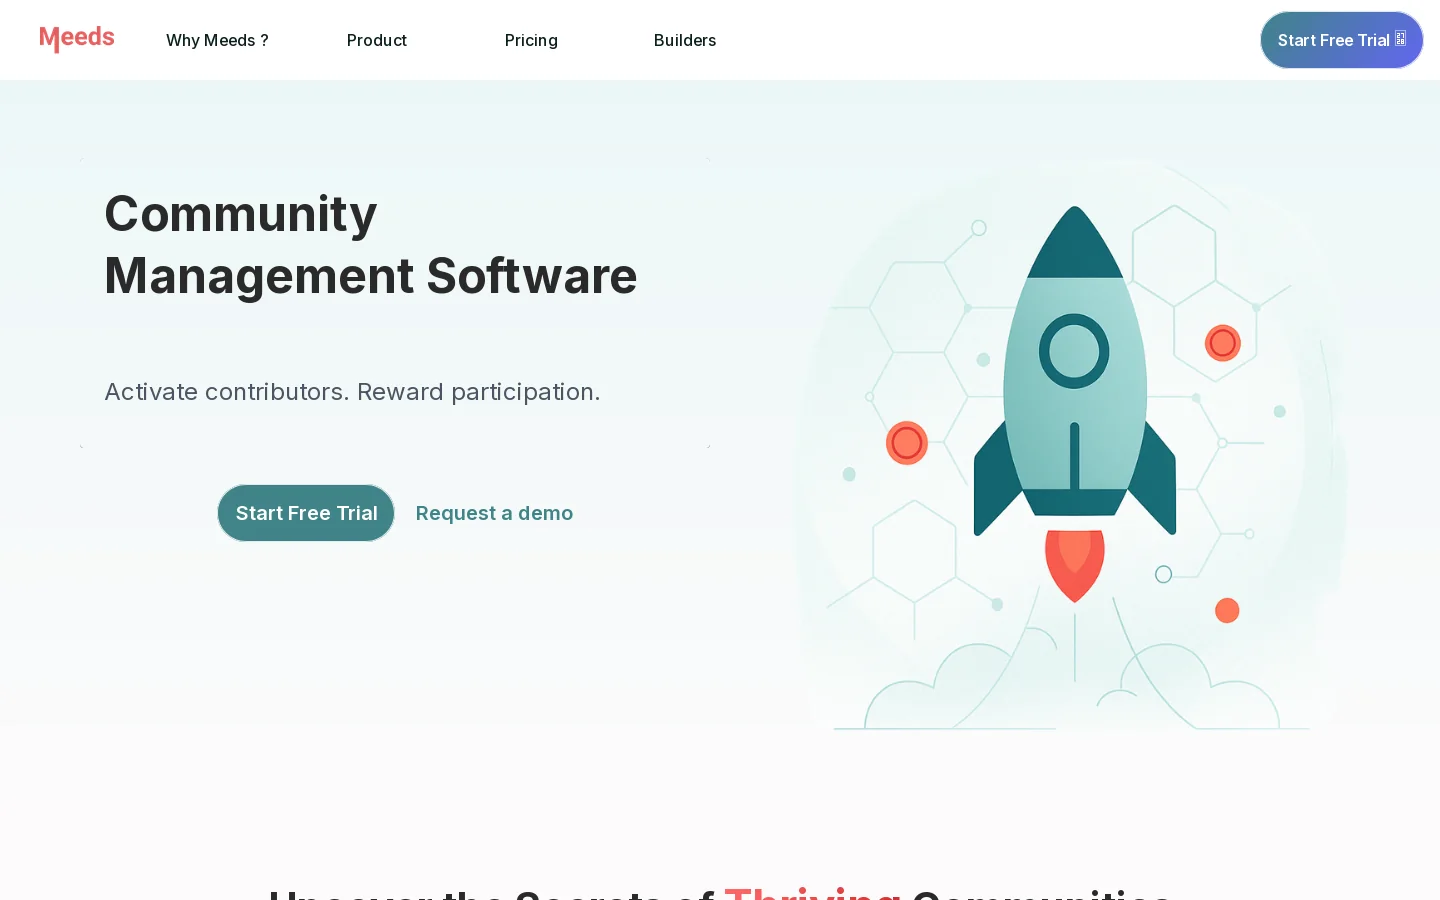Go to the Pricing page
This screenshot has width=1440, height=900.
531,40
